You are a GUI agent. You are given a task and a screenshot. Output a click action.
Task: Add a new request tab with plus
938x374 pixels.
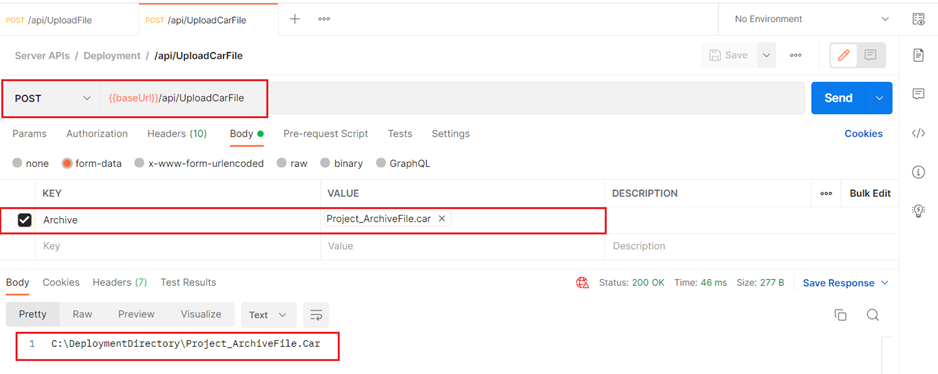coord(294,19)
